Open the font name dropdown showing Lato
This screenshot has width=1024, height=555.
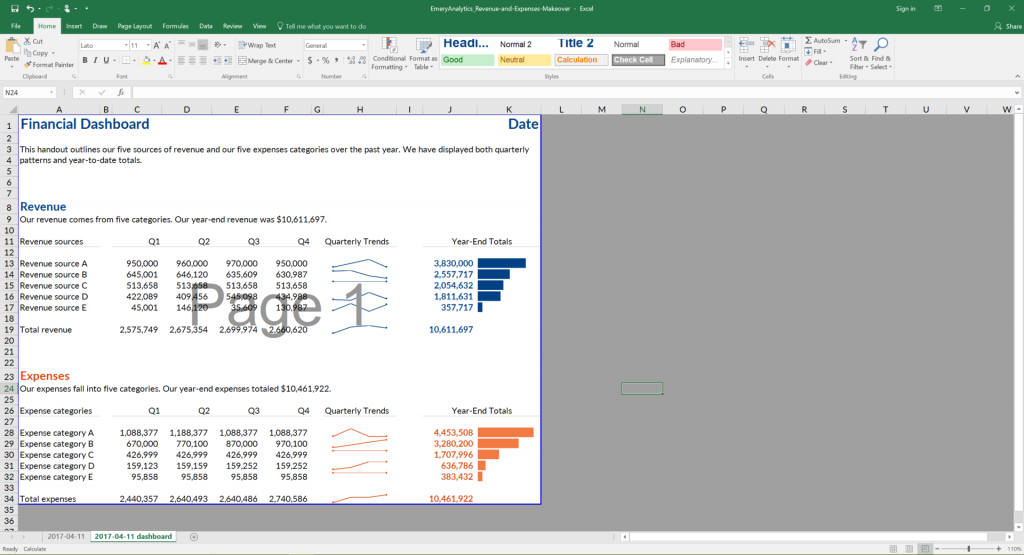click(x=101, y=45)
